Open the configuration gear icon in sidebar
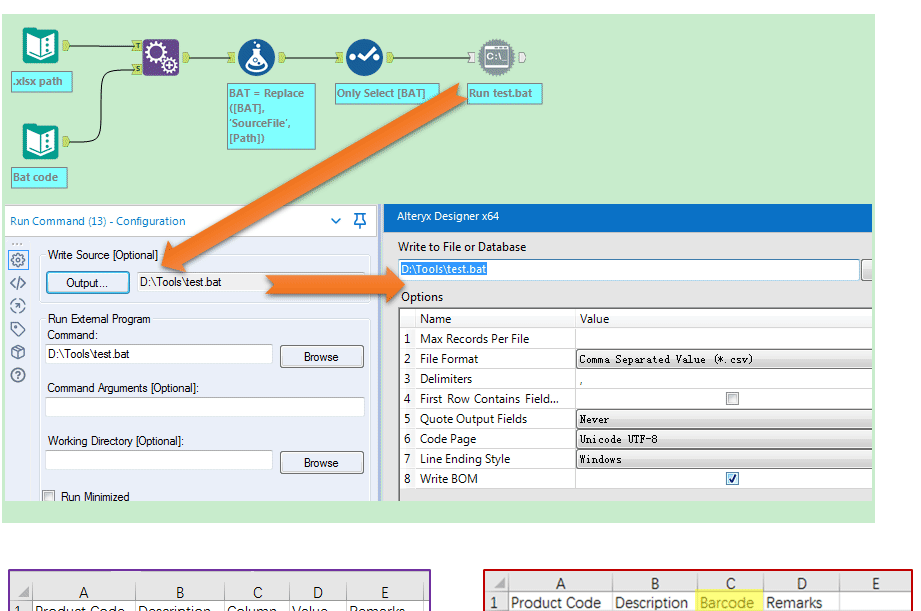 pos(18,260)
